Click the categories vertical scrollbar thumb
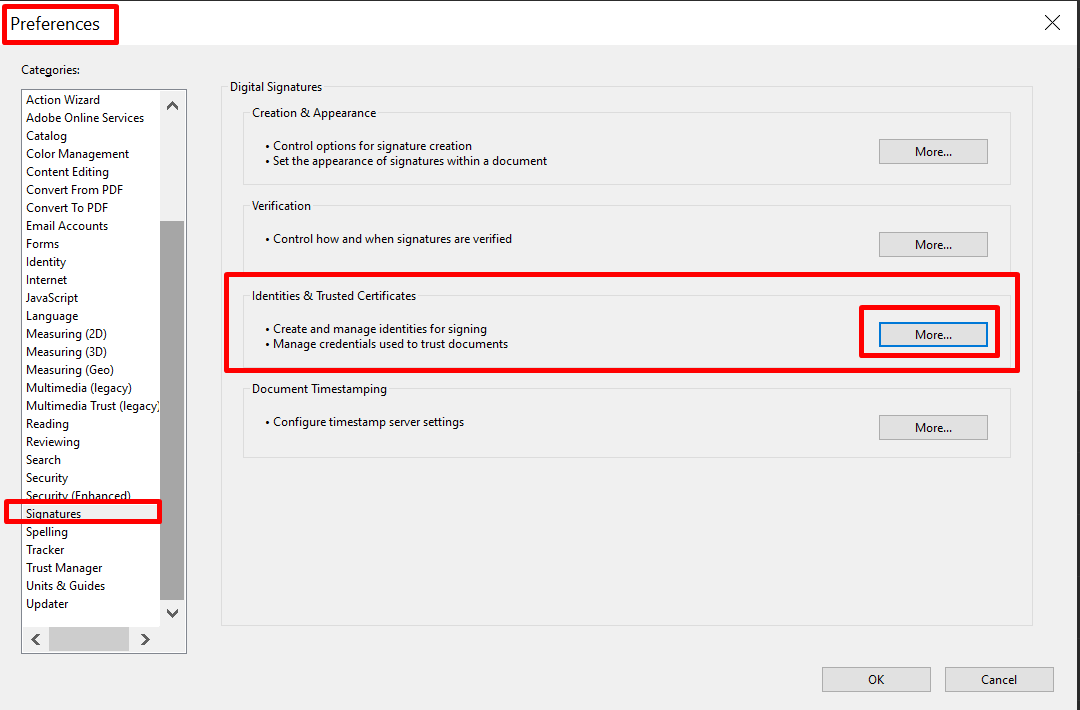1080x710 pixels. (172, 410)
